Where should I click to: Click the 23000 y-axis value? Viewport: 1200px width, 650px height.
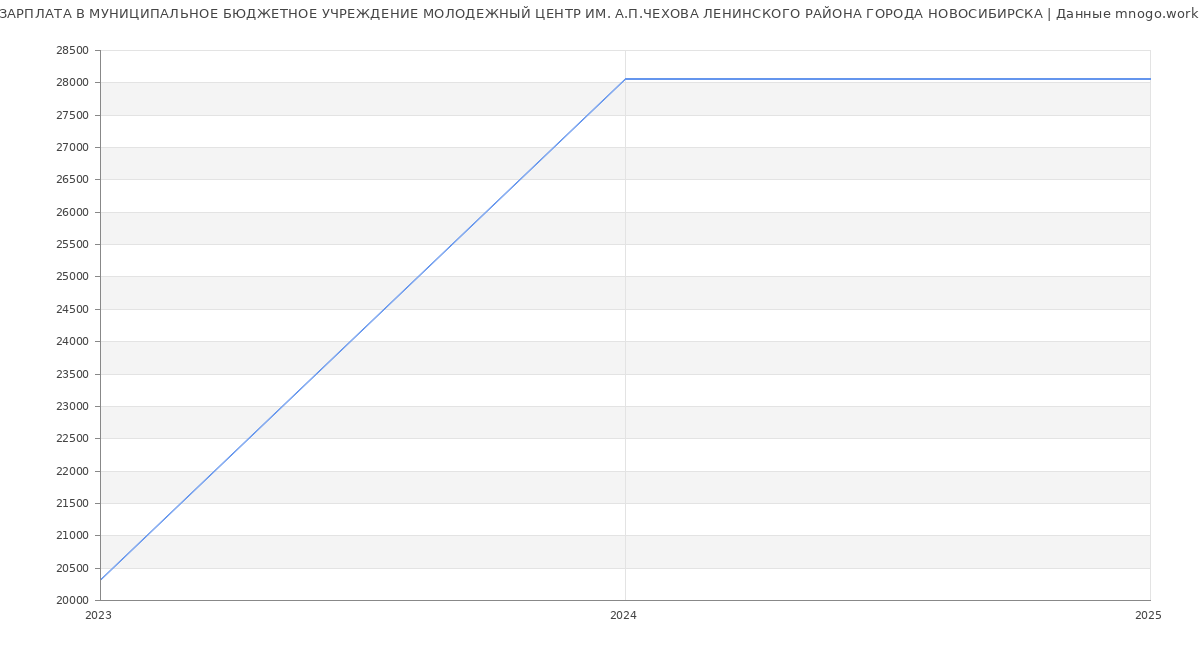[72, 407]
